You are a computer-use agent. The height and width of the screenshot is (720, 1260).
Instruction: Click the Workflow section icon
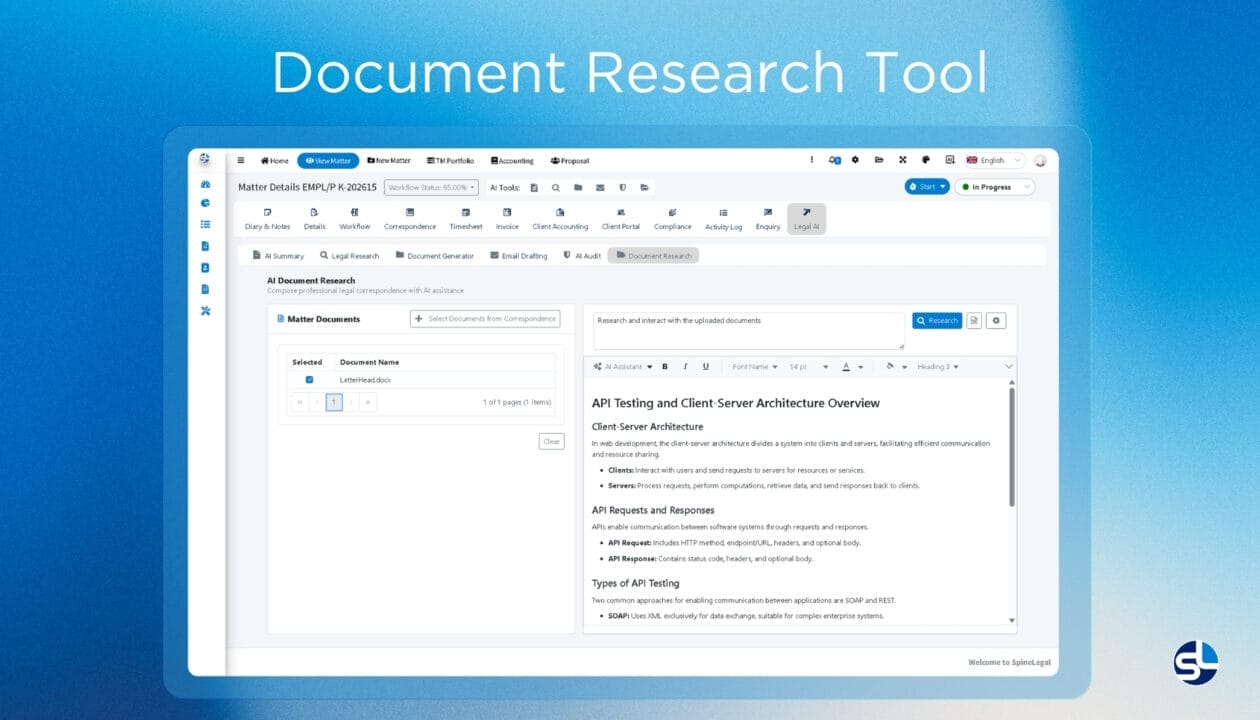point(354,213)
